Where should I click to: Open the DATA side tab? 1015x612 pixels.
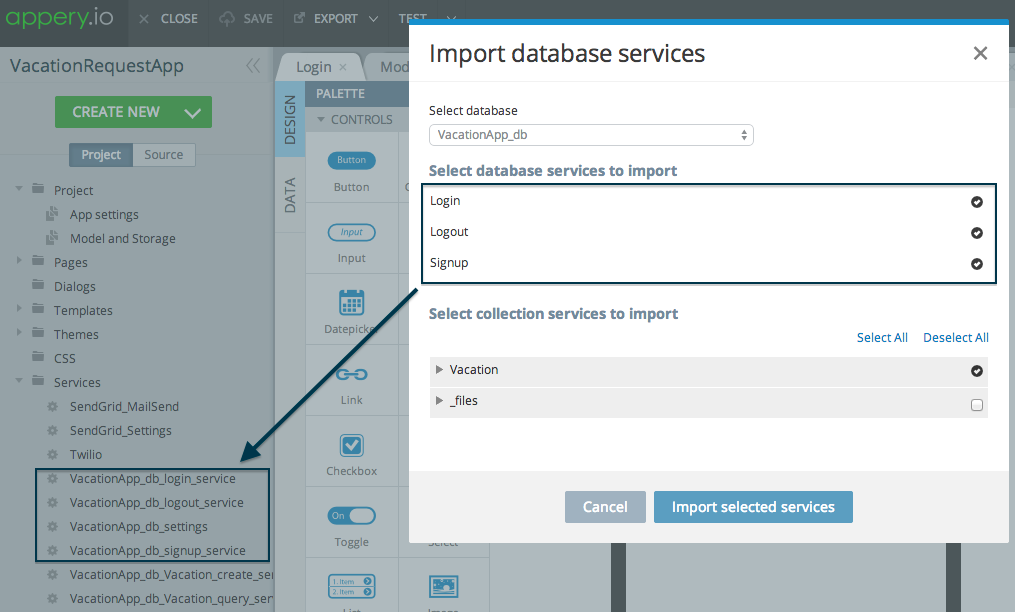[x=290, y=195]
